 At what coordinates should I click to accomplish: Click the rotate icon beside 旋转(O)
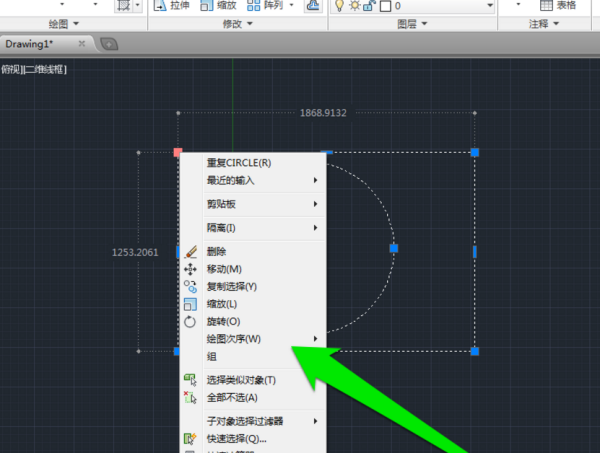coord(190,322)
